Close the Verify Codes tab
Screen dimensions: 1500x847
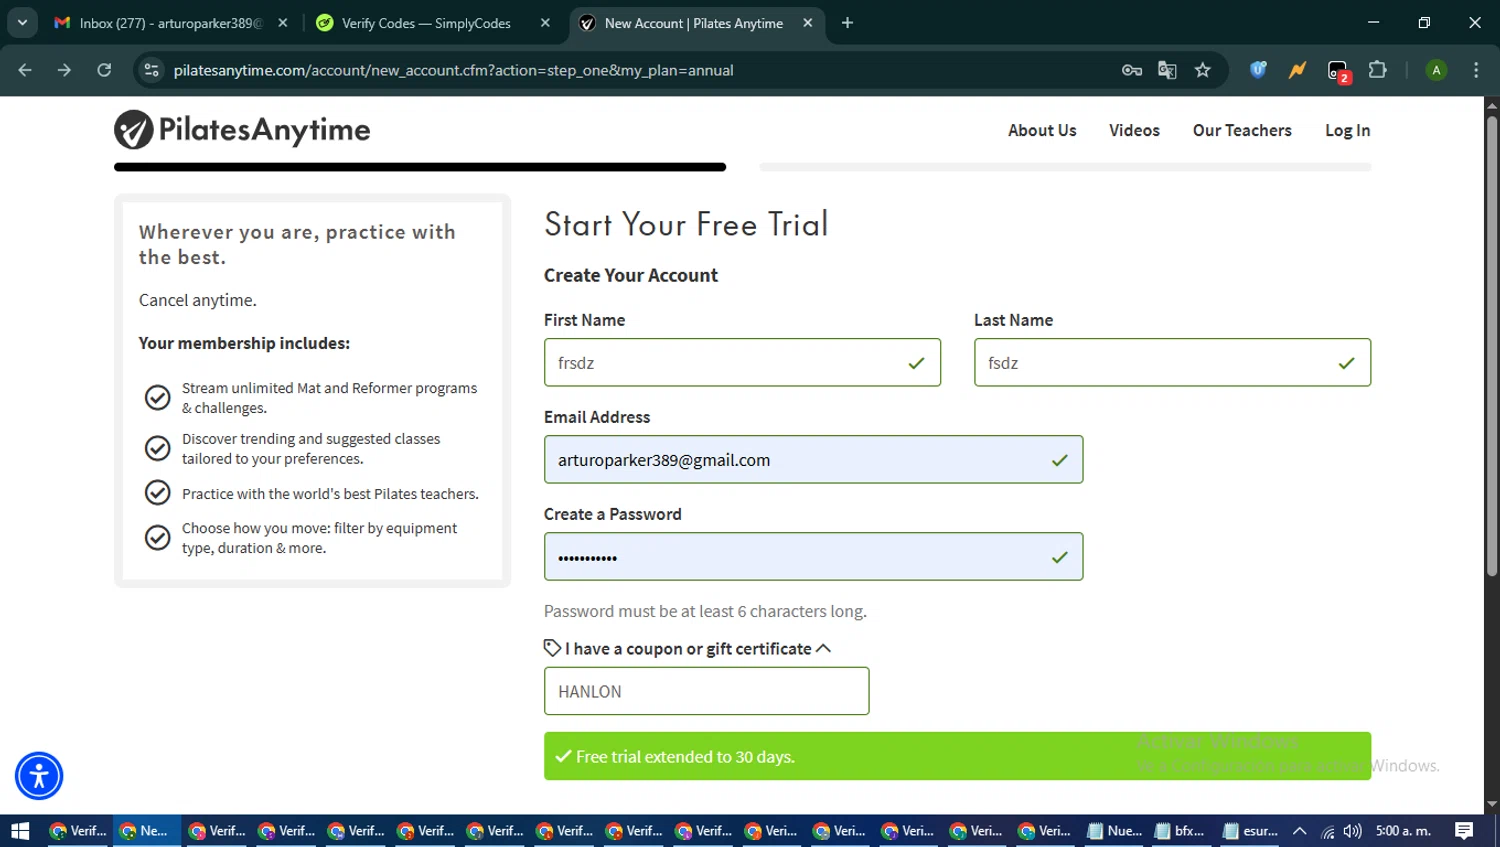[545, 23]
